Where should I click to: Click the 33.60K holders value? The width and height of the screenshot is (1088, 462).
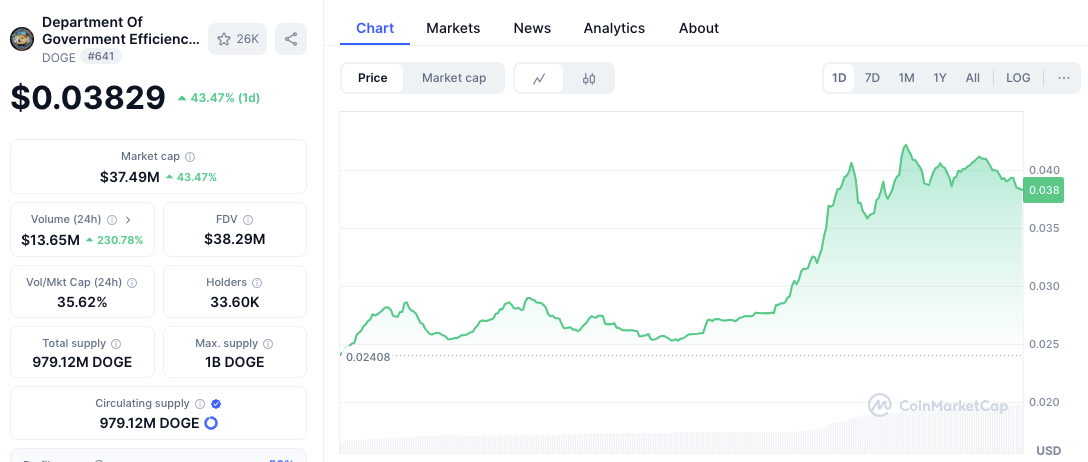coord(235,302)
